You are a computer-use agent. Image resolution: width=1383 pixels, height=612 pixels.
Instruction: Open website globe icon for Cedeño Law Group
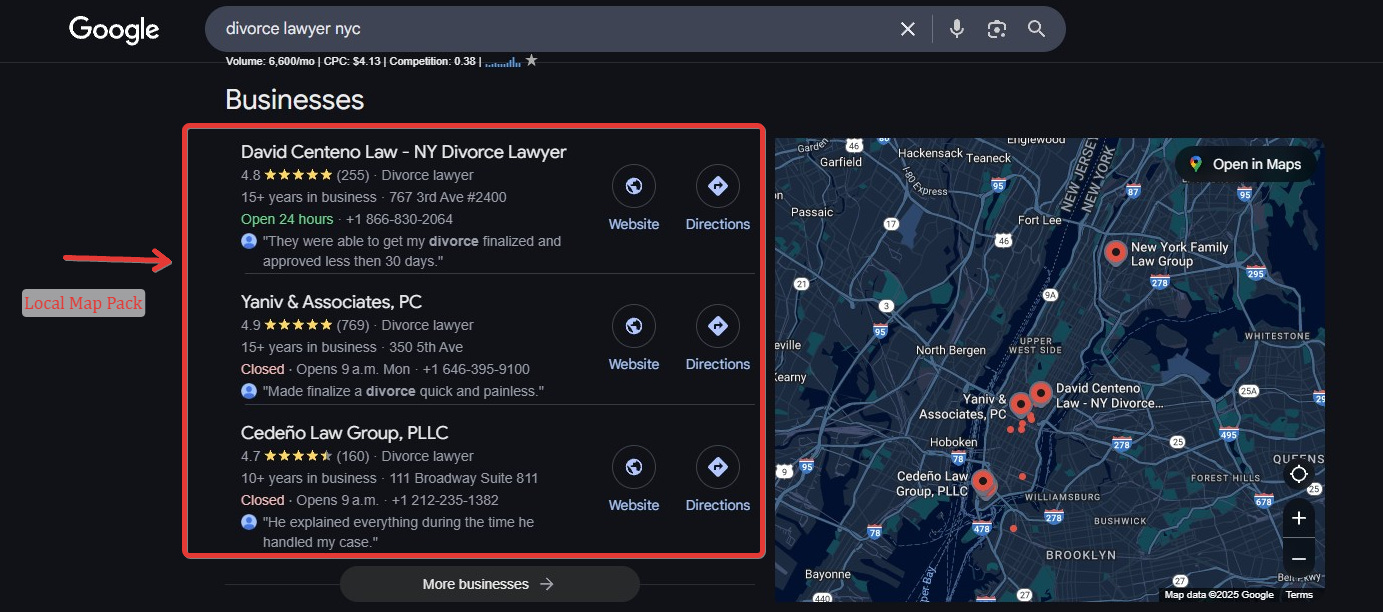point(634,467)
